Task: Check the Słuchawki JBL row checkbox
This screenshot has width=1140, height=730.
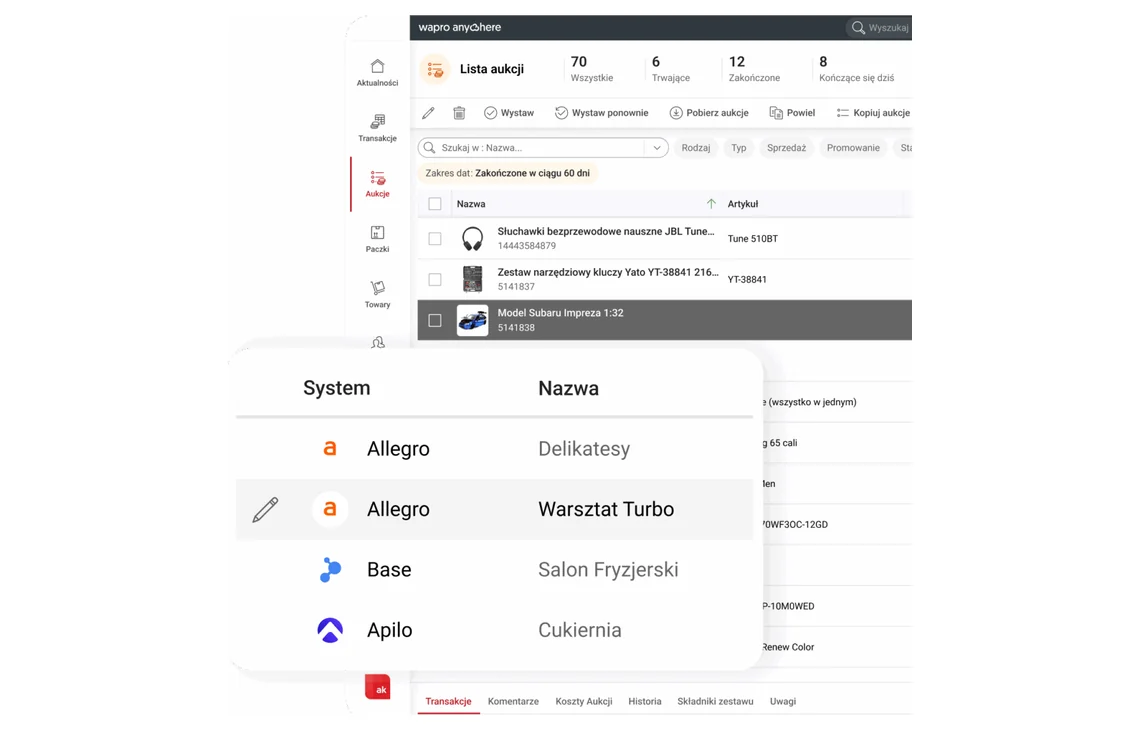Action: 435,238
